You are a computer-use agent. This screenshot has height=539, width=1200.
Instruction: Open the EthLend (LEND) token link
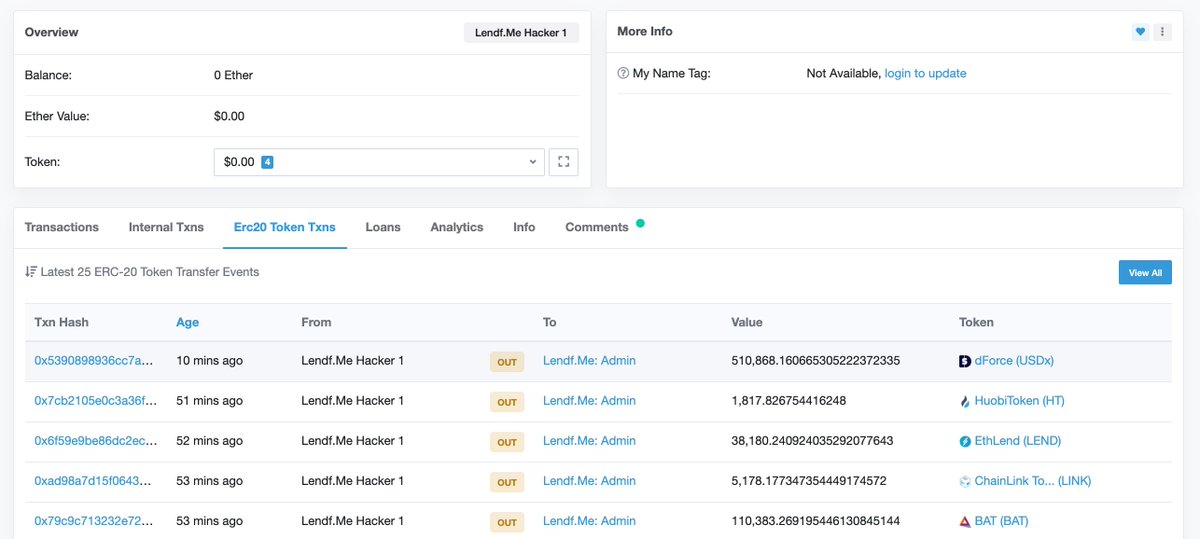1017,440
